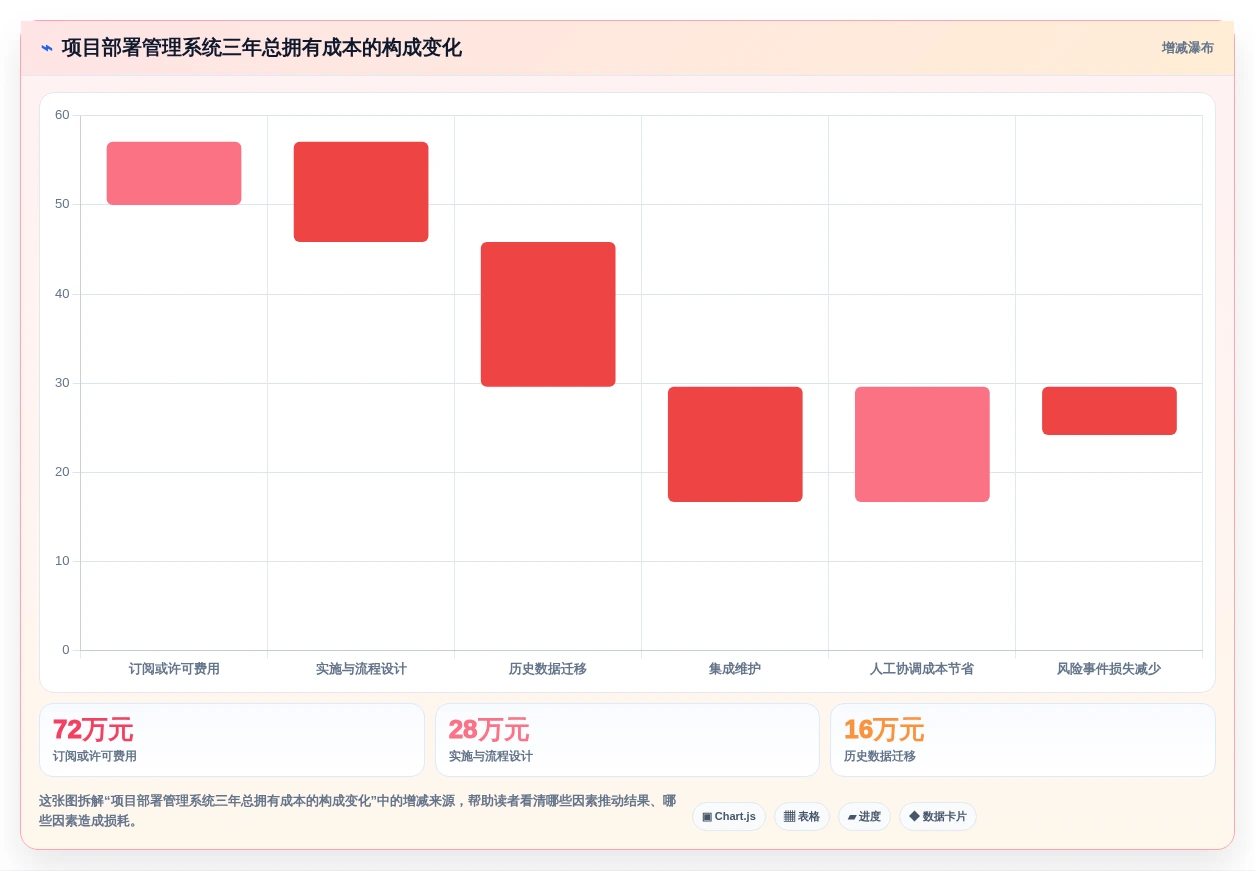Click the chart title 项目部署管理系统三年总拥有成本的构成变化
This screenshot has width=1255, height=871.
pyautogui.click(x=262, y=48)
